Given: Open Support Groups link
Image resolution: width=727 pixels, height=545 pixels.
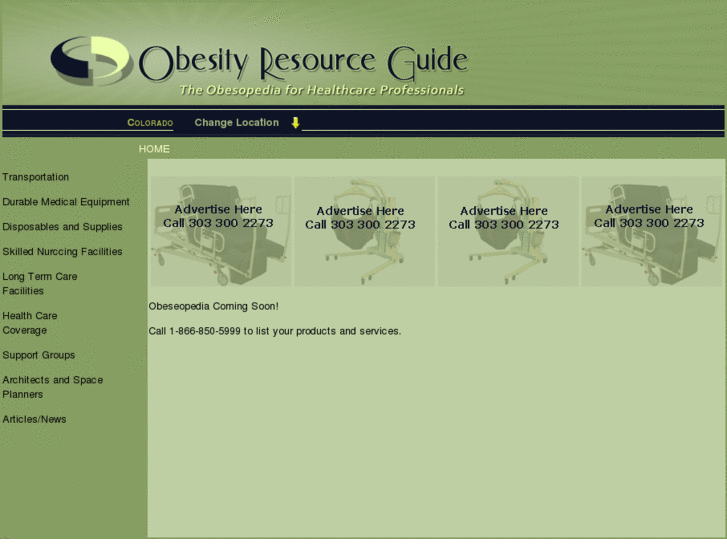Looking at the screenshot, I should pos(38,355).
